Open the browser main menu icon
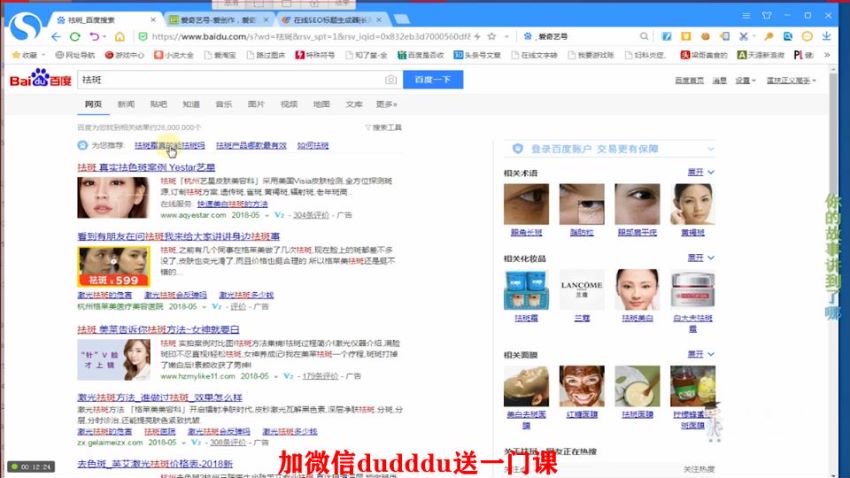The width and height of the screenshot is (850, 478). pos(746,16)
